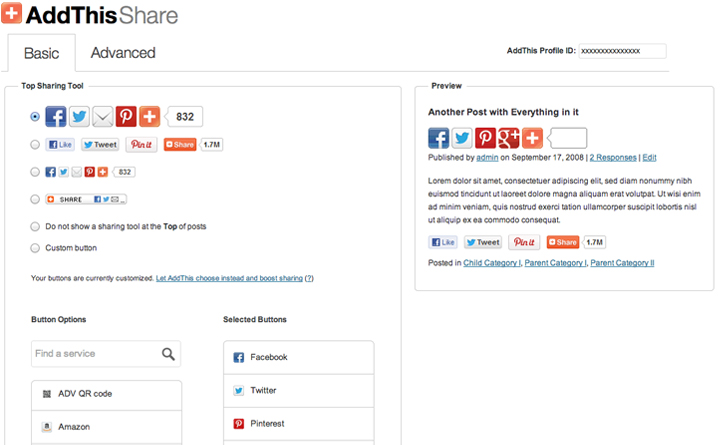The height and width of the screenshot is (445, 720).
Task: Open Child Category I link
Action: coord(492,263)
